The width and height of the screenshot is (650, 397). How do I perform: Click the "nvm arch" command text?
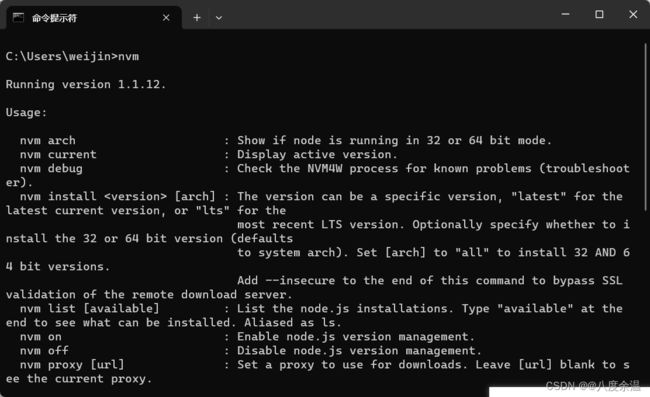(x=48, y=140)
